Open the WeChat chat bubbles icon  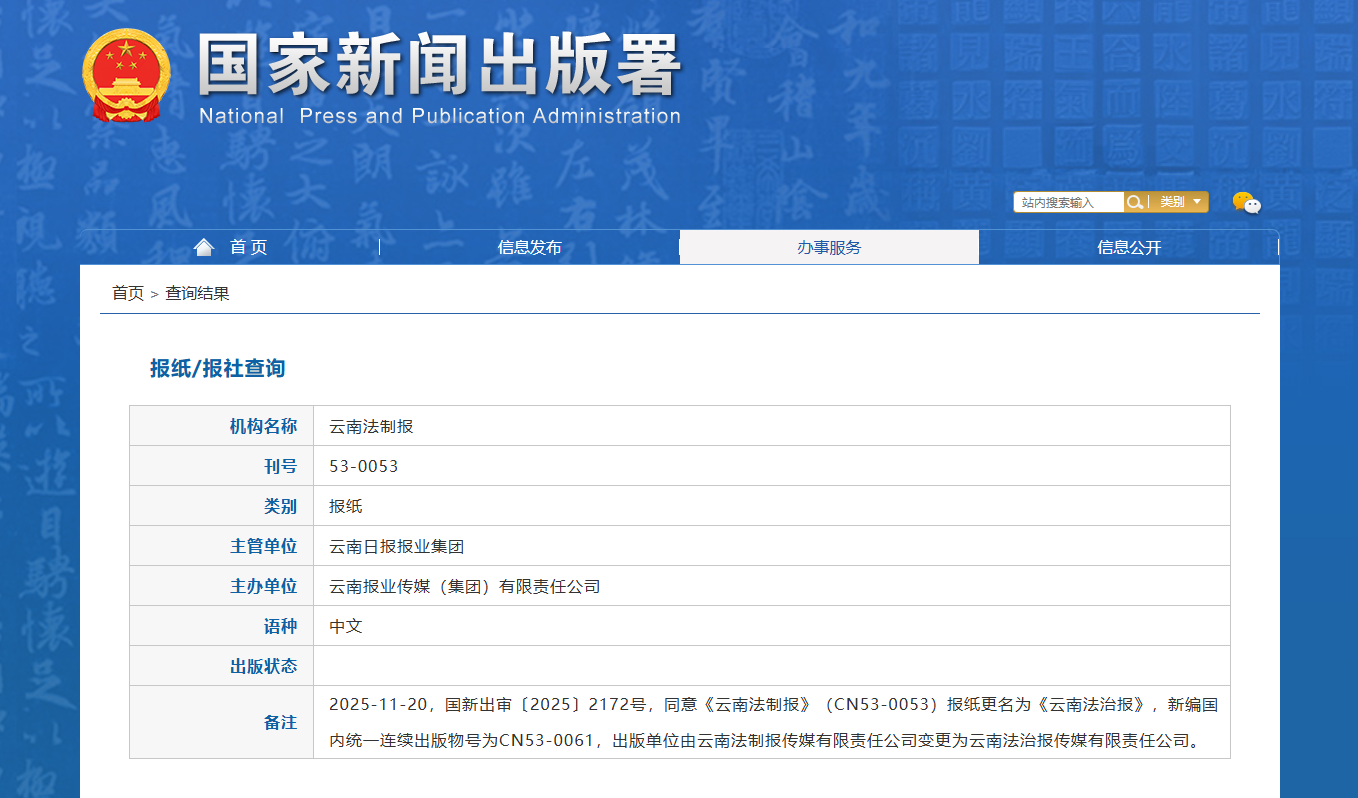(x=1246, y=203)
